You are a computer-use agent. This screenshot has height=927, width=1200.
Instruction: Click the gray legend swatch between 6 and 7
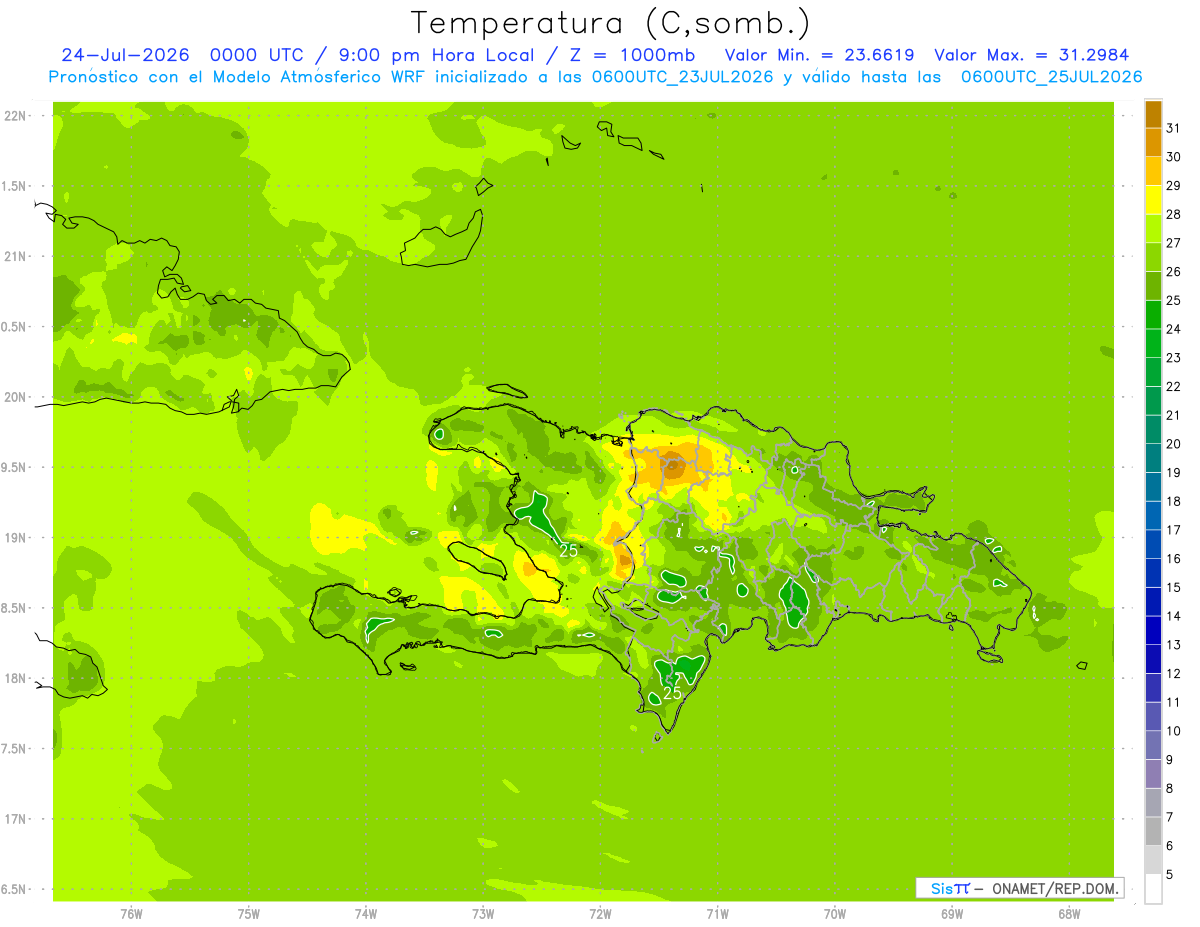(x=1153, y=831)
